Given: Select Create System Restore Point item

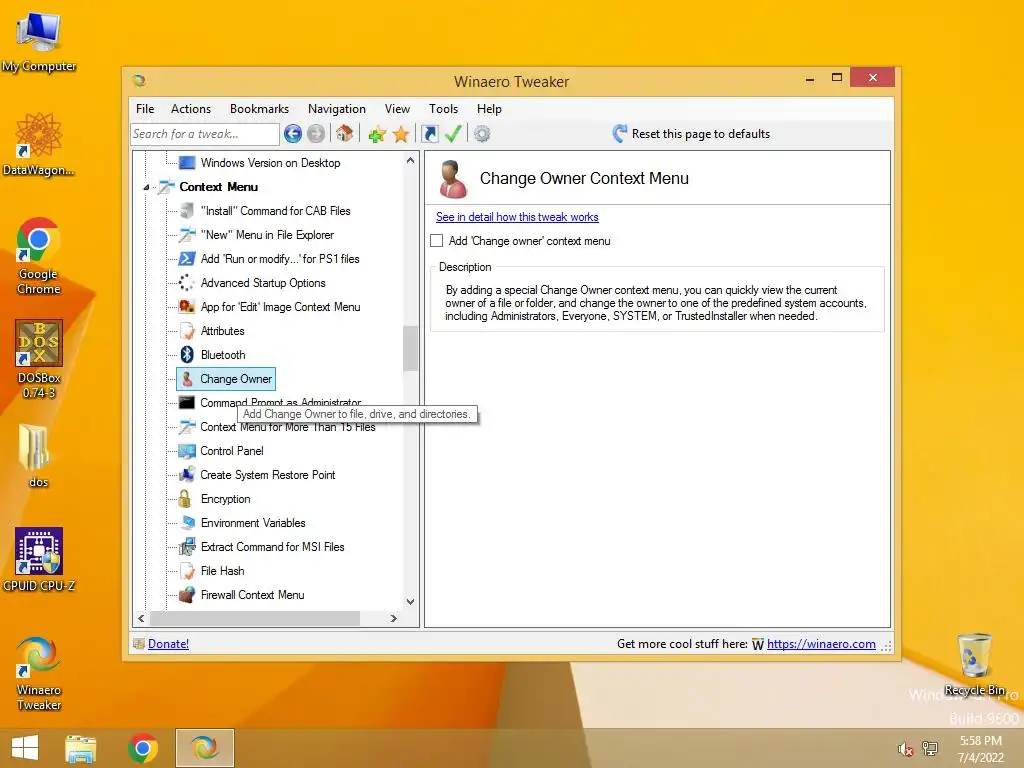Looking at the screenshot, I should point(268,475).
